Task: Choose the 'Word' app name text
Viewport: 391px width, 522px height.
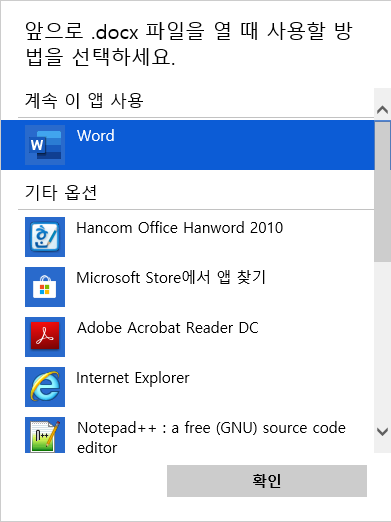Action: (96, 136)
